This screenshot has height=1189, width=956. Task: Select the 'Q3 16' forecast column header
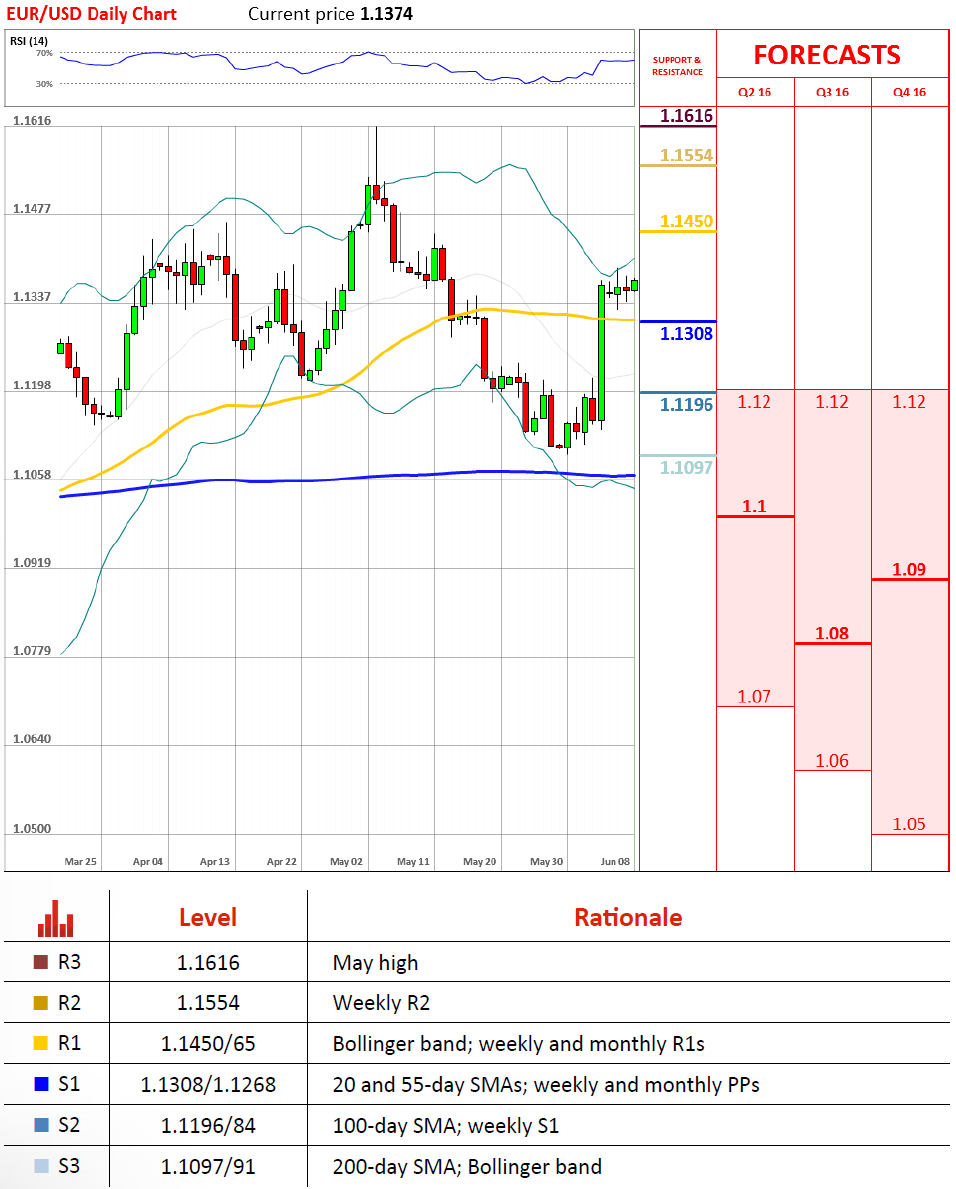coord(832,93)
